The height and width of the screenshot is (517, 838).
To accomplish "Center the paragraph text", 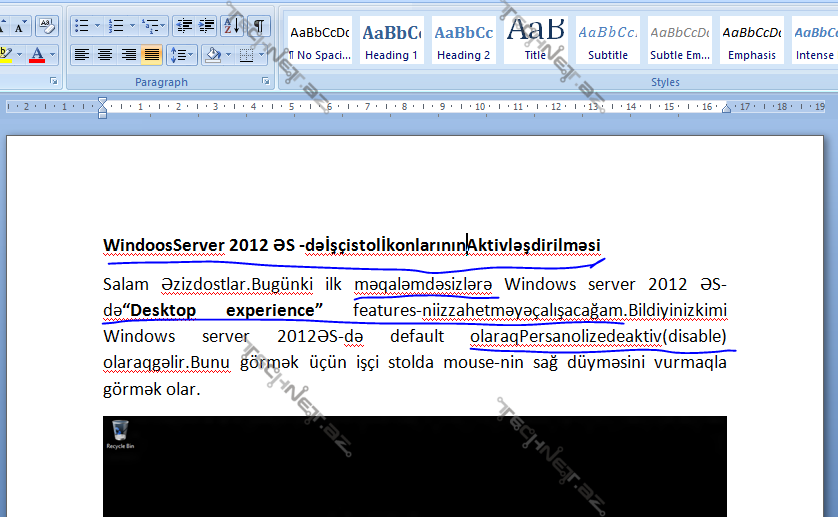I will coord(105,55).
